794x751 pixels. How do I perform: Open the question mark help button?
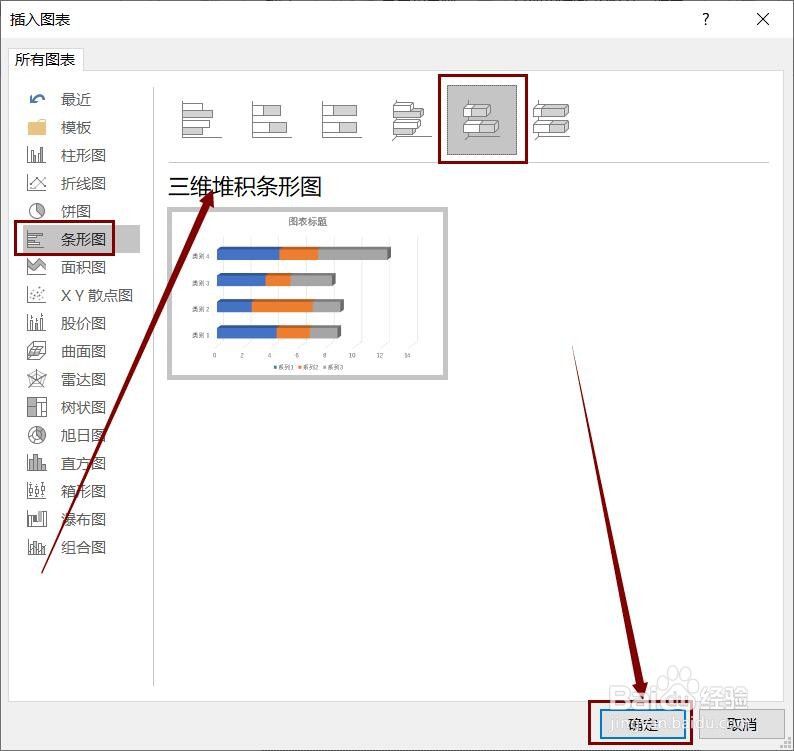[706, 19]
